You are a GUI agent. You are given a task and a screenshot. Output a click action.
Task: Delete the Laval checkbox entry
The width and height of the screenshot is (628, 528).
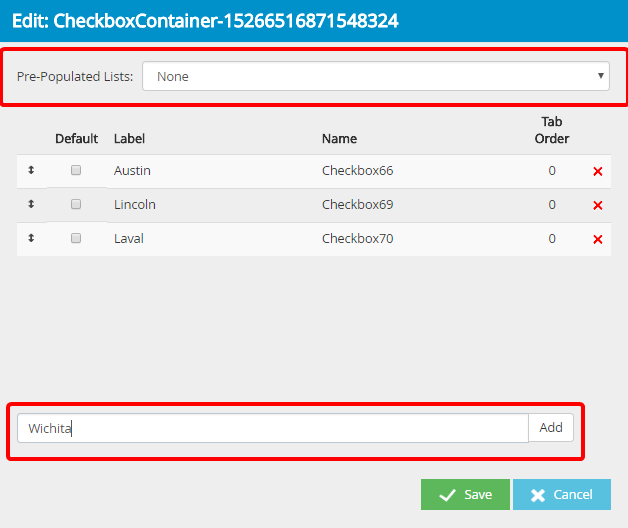(597, 240)
